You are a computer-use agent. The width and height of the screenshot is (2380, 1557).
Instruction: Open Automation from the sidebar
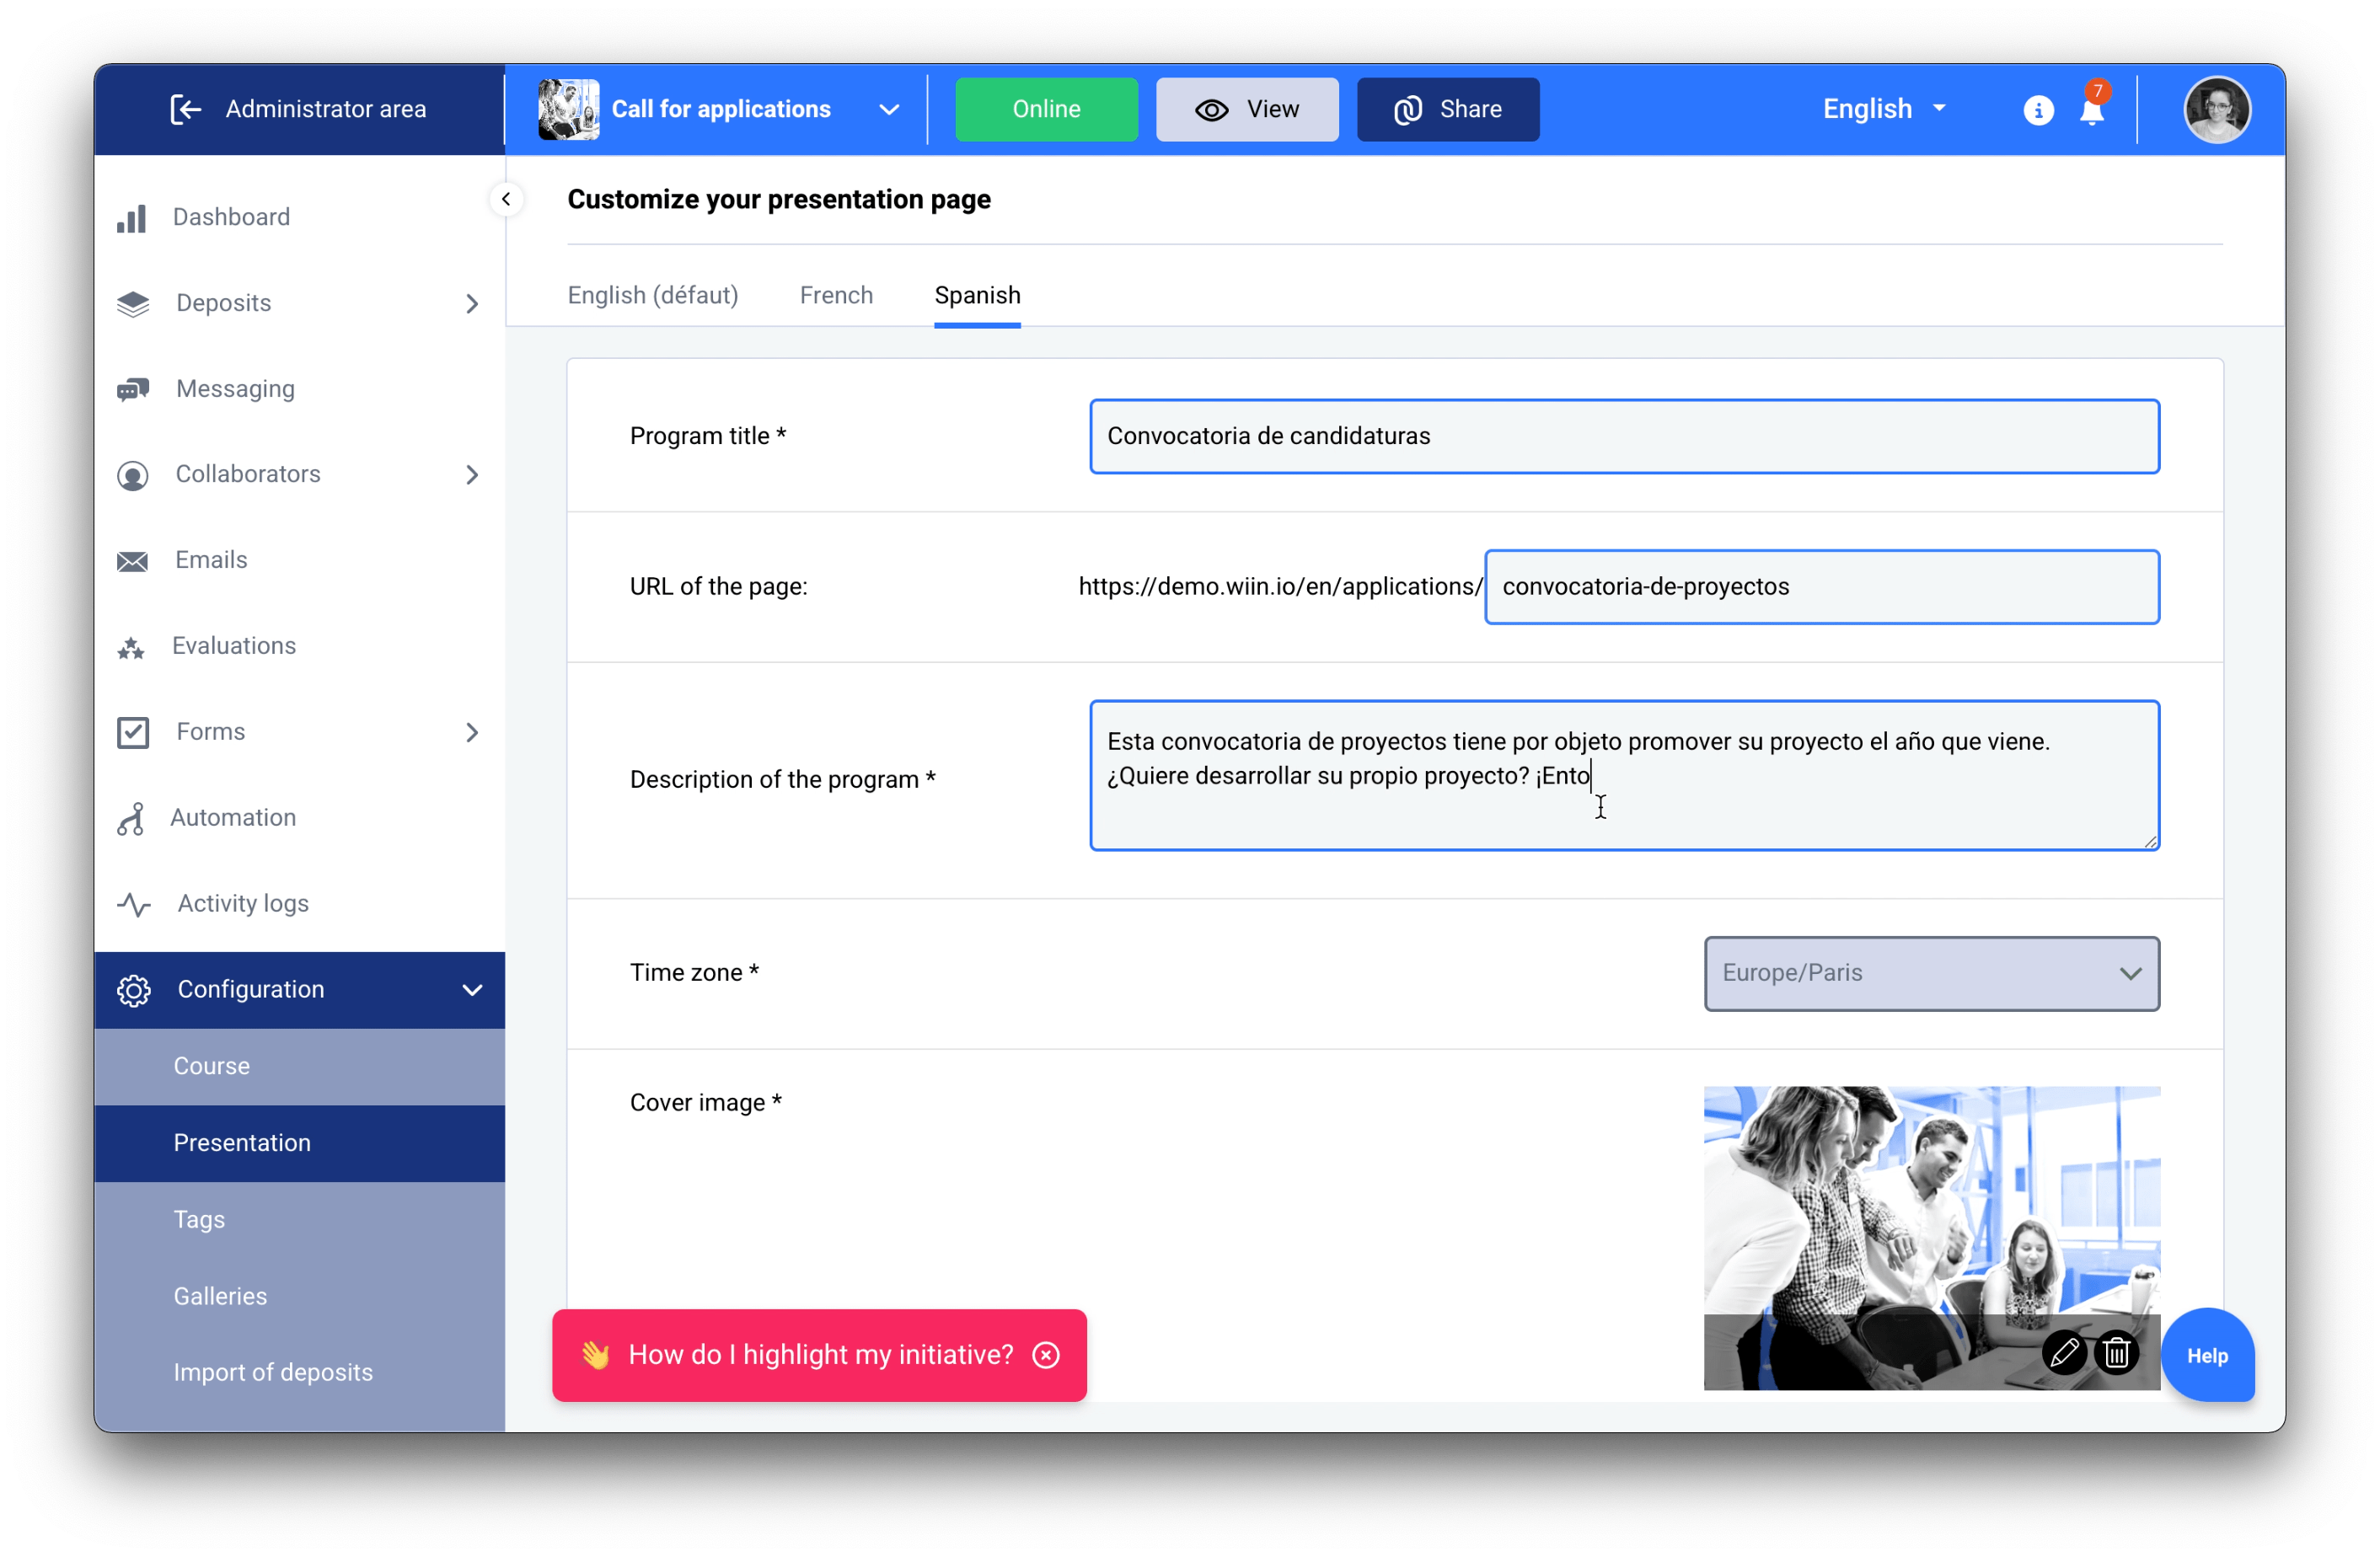point(233,818)
